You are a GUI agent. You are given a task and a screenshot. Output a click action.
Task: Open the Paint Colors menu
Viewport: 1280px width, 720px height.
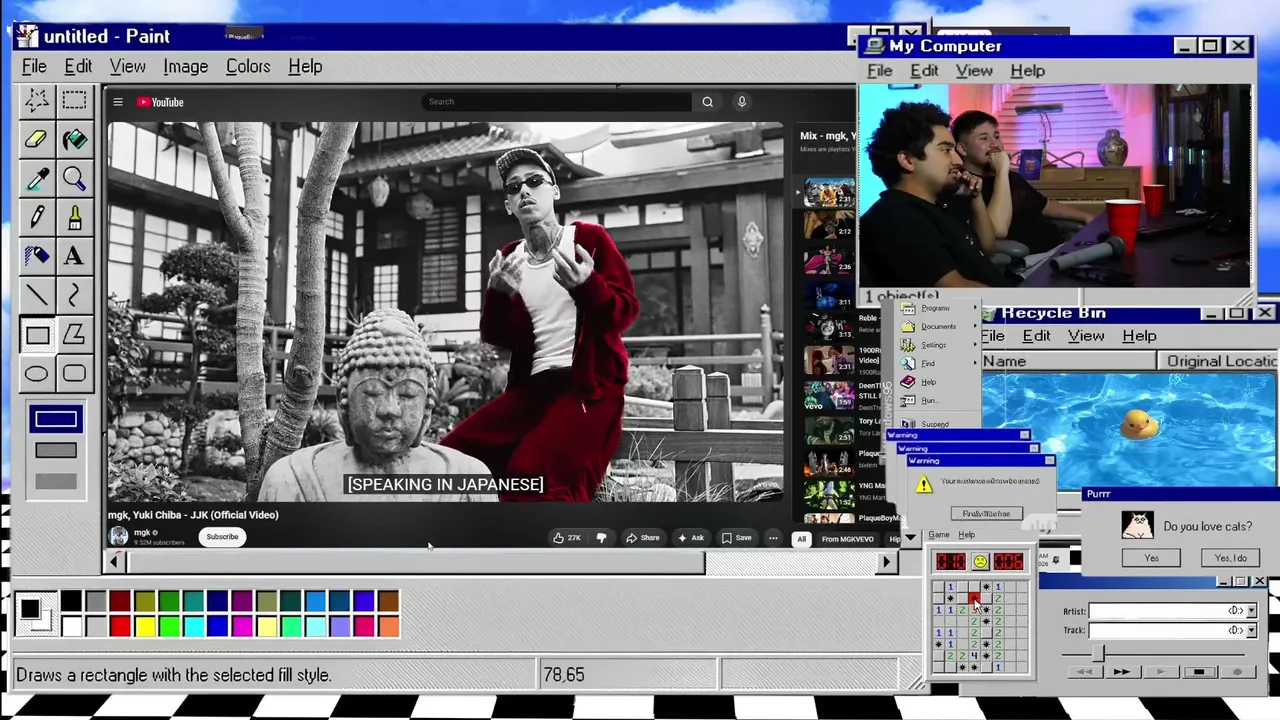tap(248, 67)
